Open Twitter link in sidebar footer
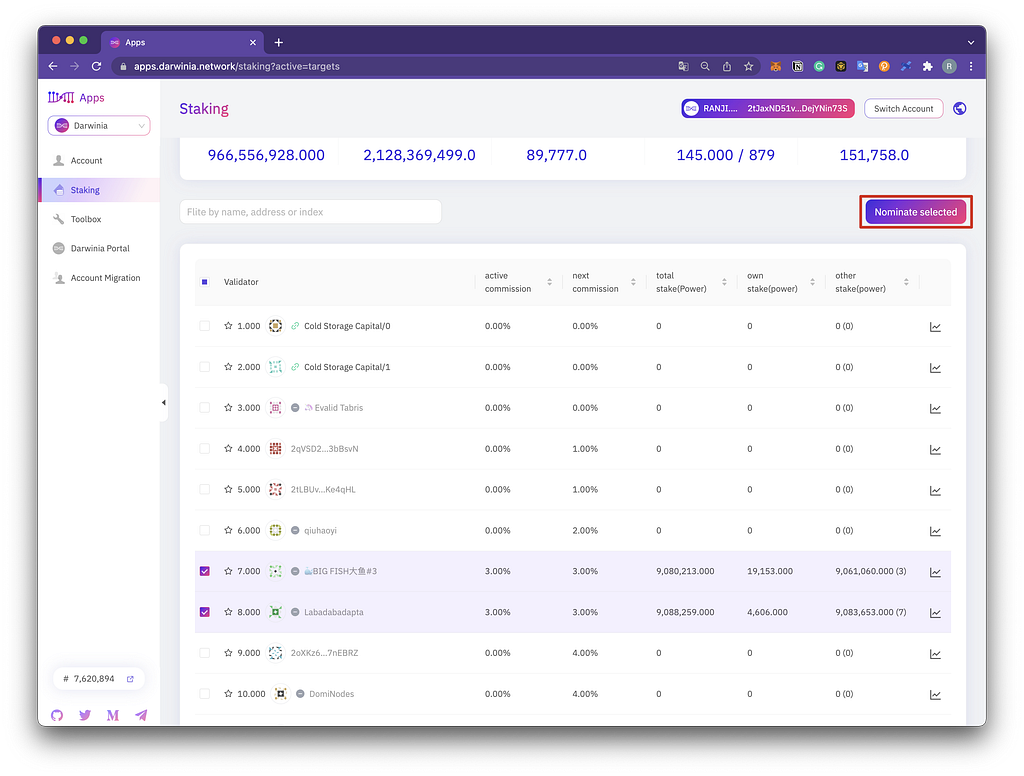1024x776 pixels. (x=85, y=715)
